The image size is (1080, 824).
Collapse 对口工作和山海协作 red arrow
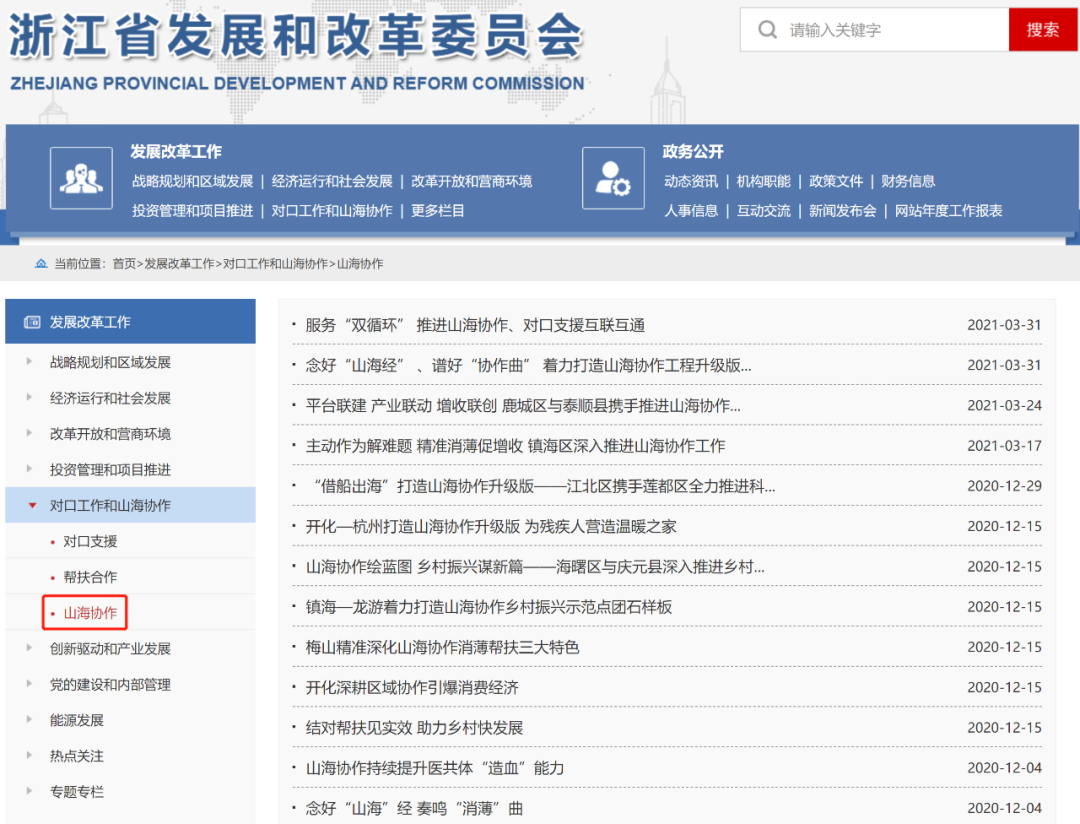coord(32,506)
